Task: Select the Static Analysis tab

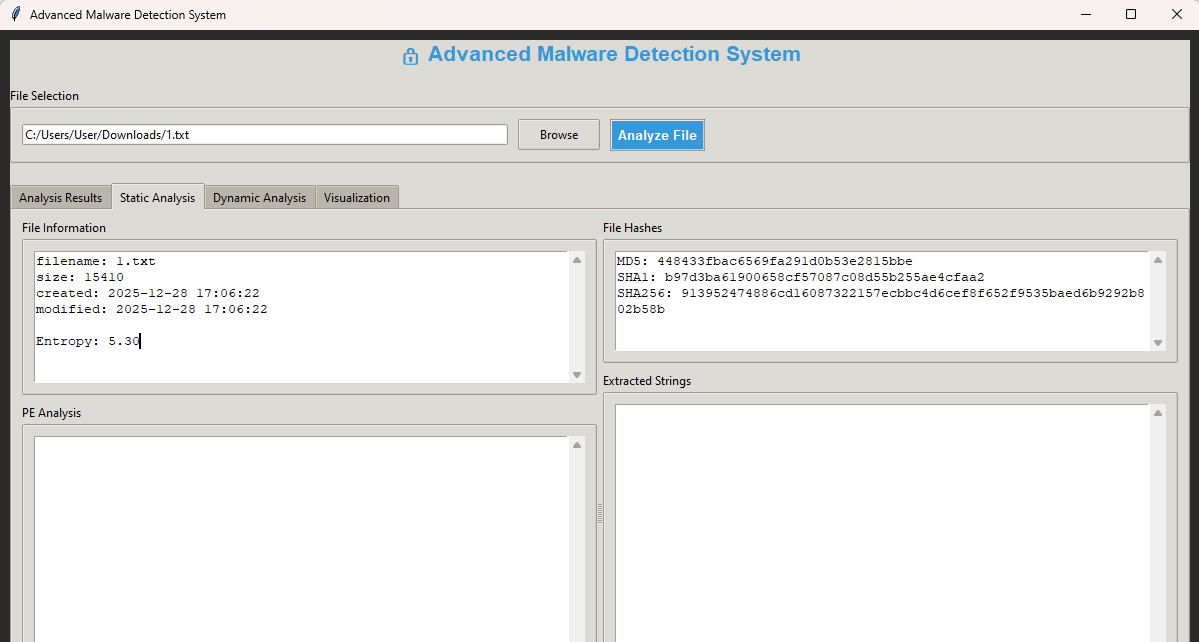Action: point(157,197)
